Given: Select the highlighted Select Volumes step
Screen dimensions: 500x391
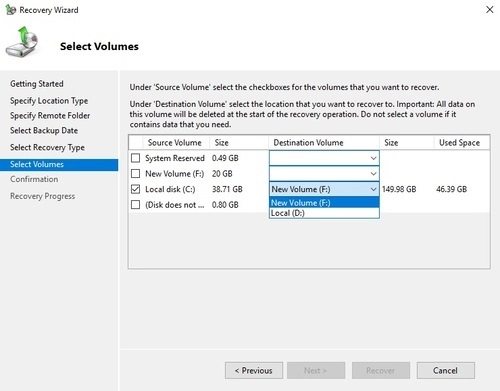Looking at the screenshot, I should point(59,164).
